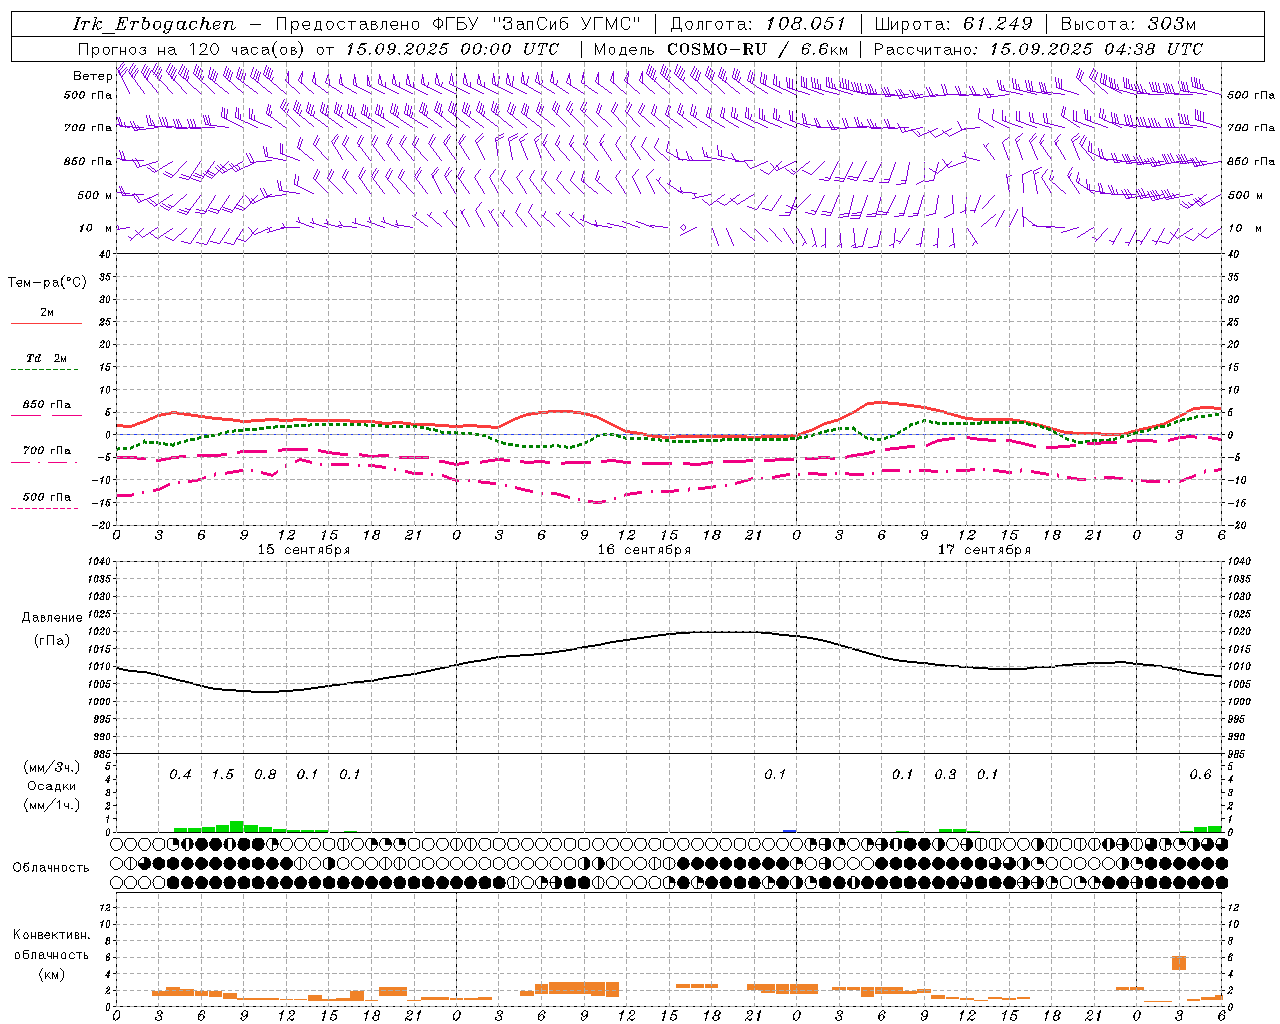This screenshot has height=1024, width=1280.
Task: Click the 0.6 precipitation amount value
Action: (x=1200, y=774)
